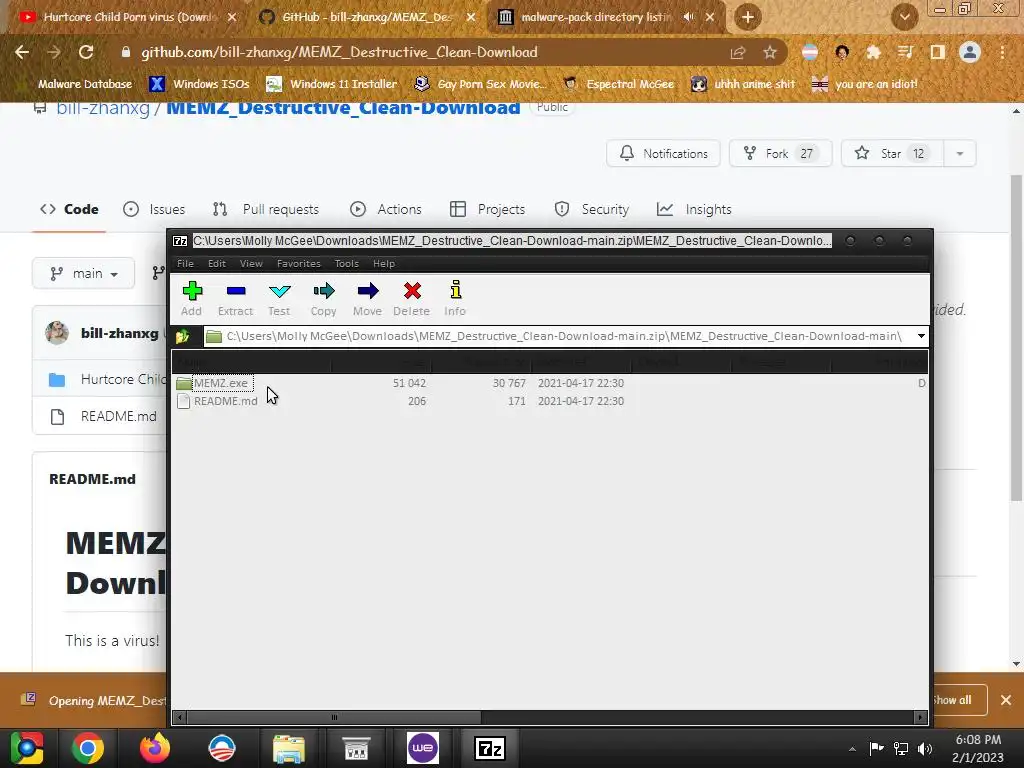Open the Chrome extensions puzzle icon
1024x768 pixels.
coord(873,52)
